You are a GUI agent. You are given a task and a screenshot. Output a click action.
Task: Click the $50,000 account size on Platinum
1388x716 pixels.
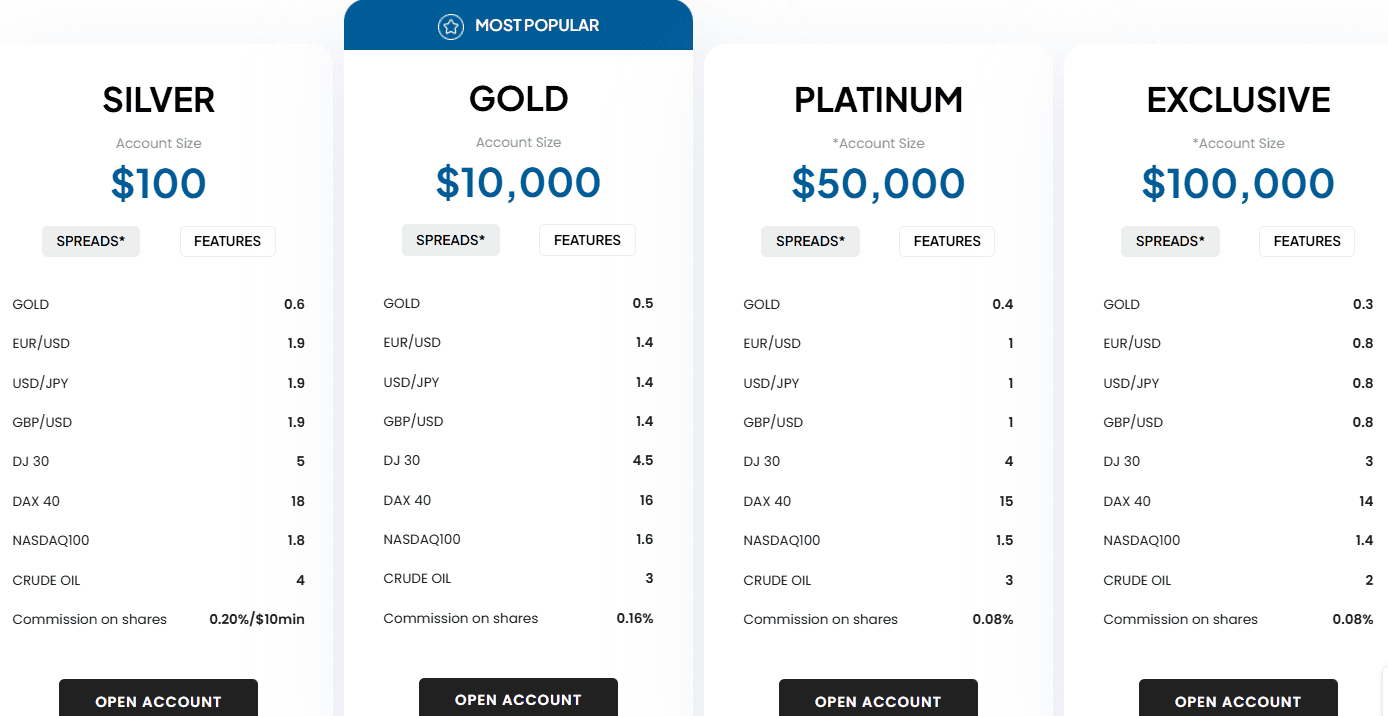tap(878, 184)
